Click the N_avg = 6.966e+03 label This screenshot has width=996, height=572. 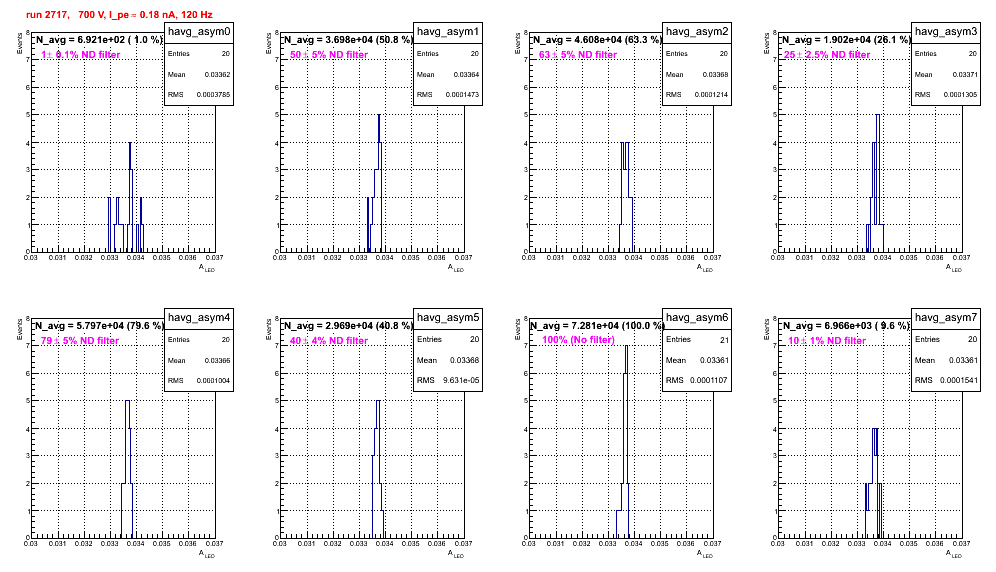[846, 326]
